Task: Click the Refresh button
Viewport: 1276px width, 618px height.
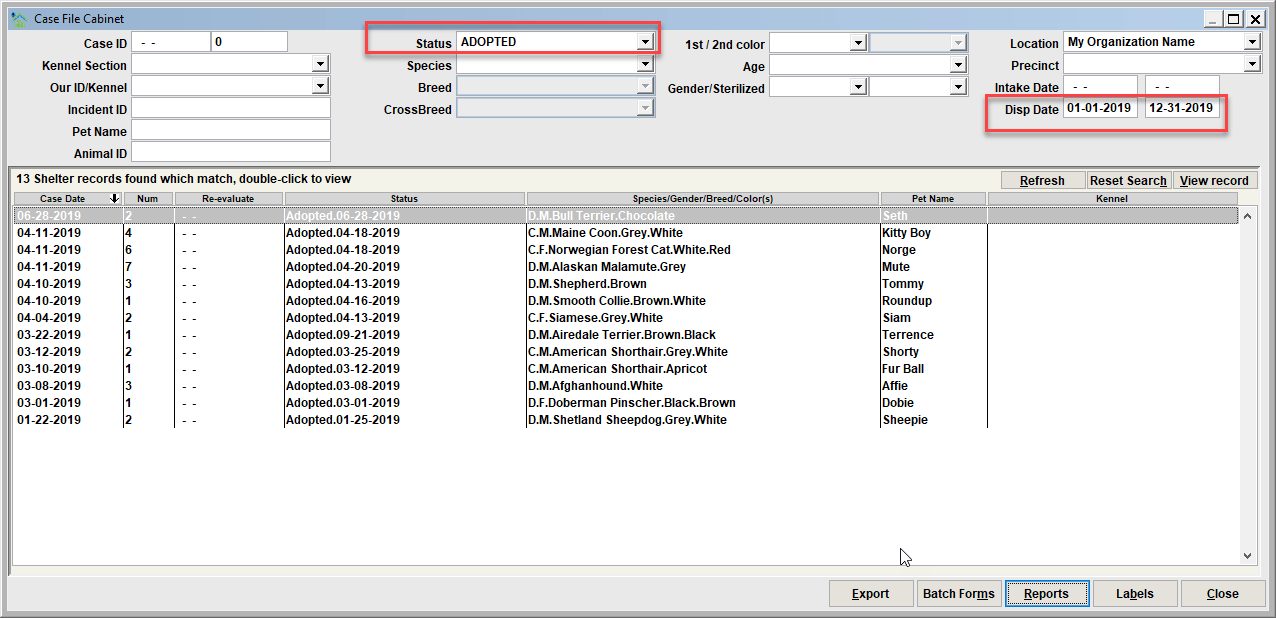Action: pyautogui.click(x=1042, y=180)
